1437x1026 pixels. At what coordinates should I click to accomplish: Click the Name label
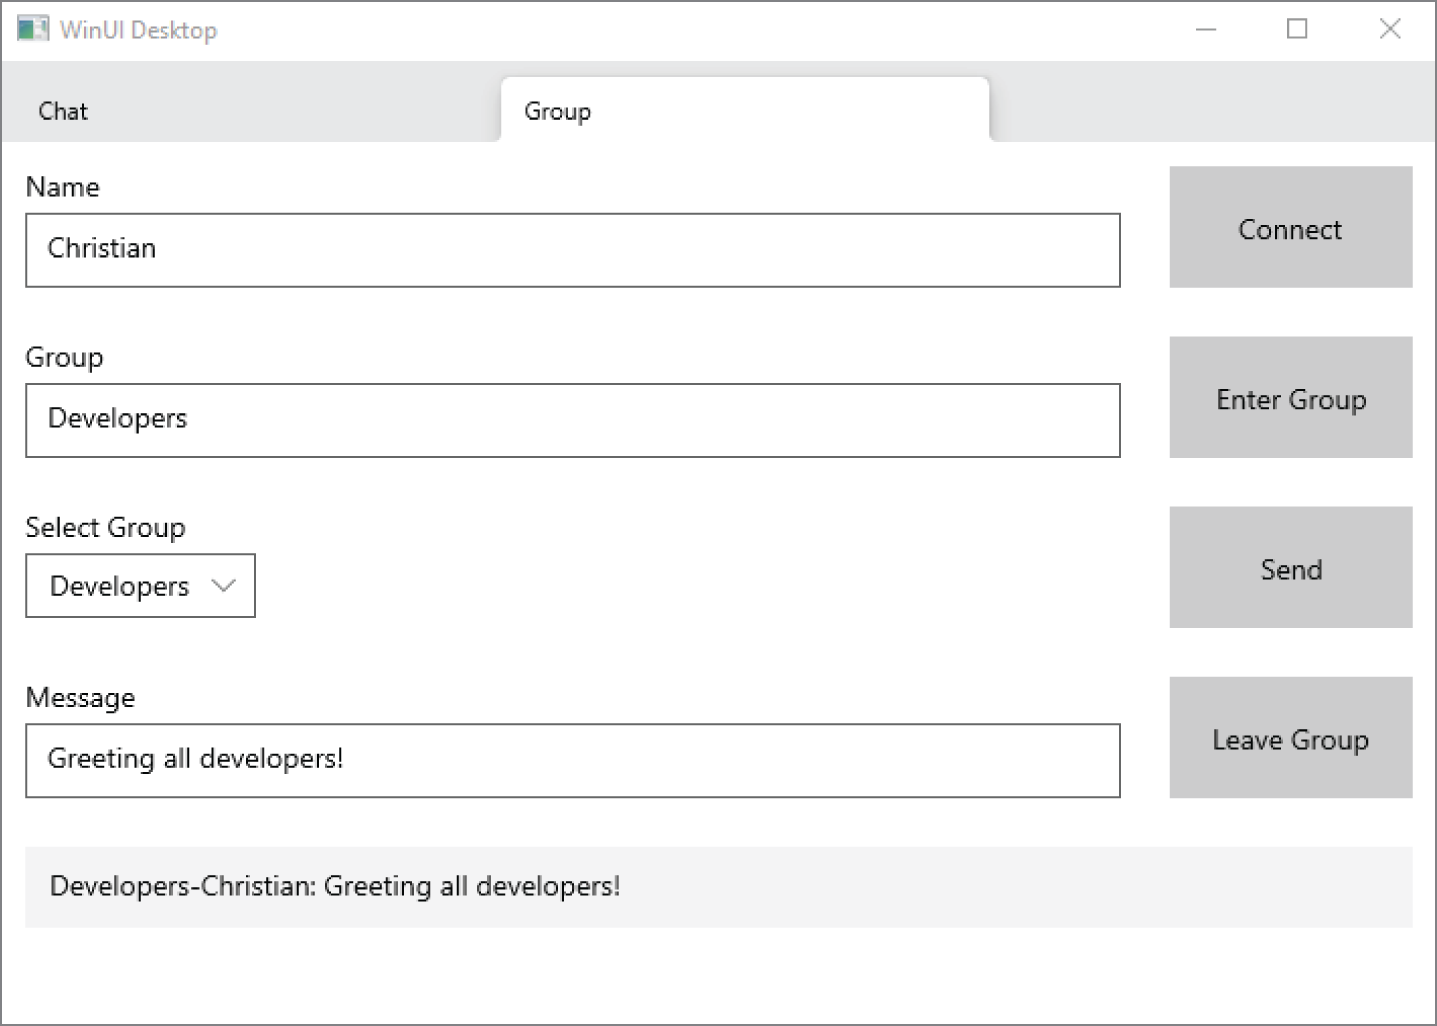[x=63, y=187]
